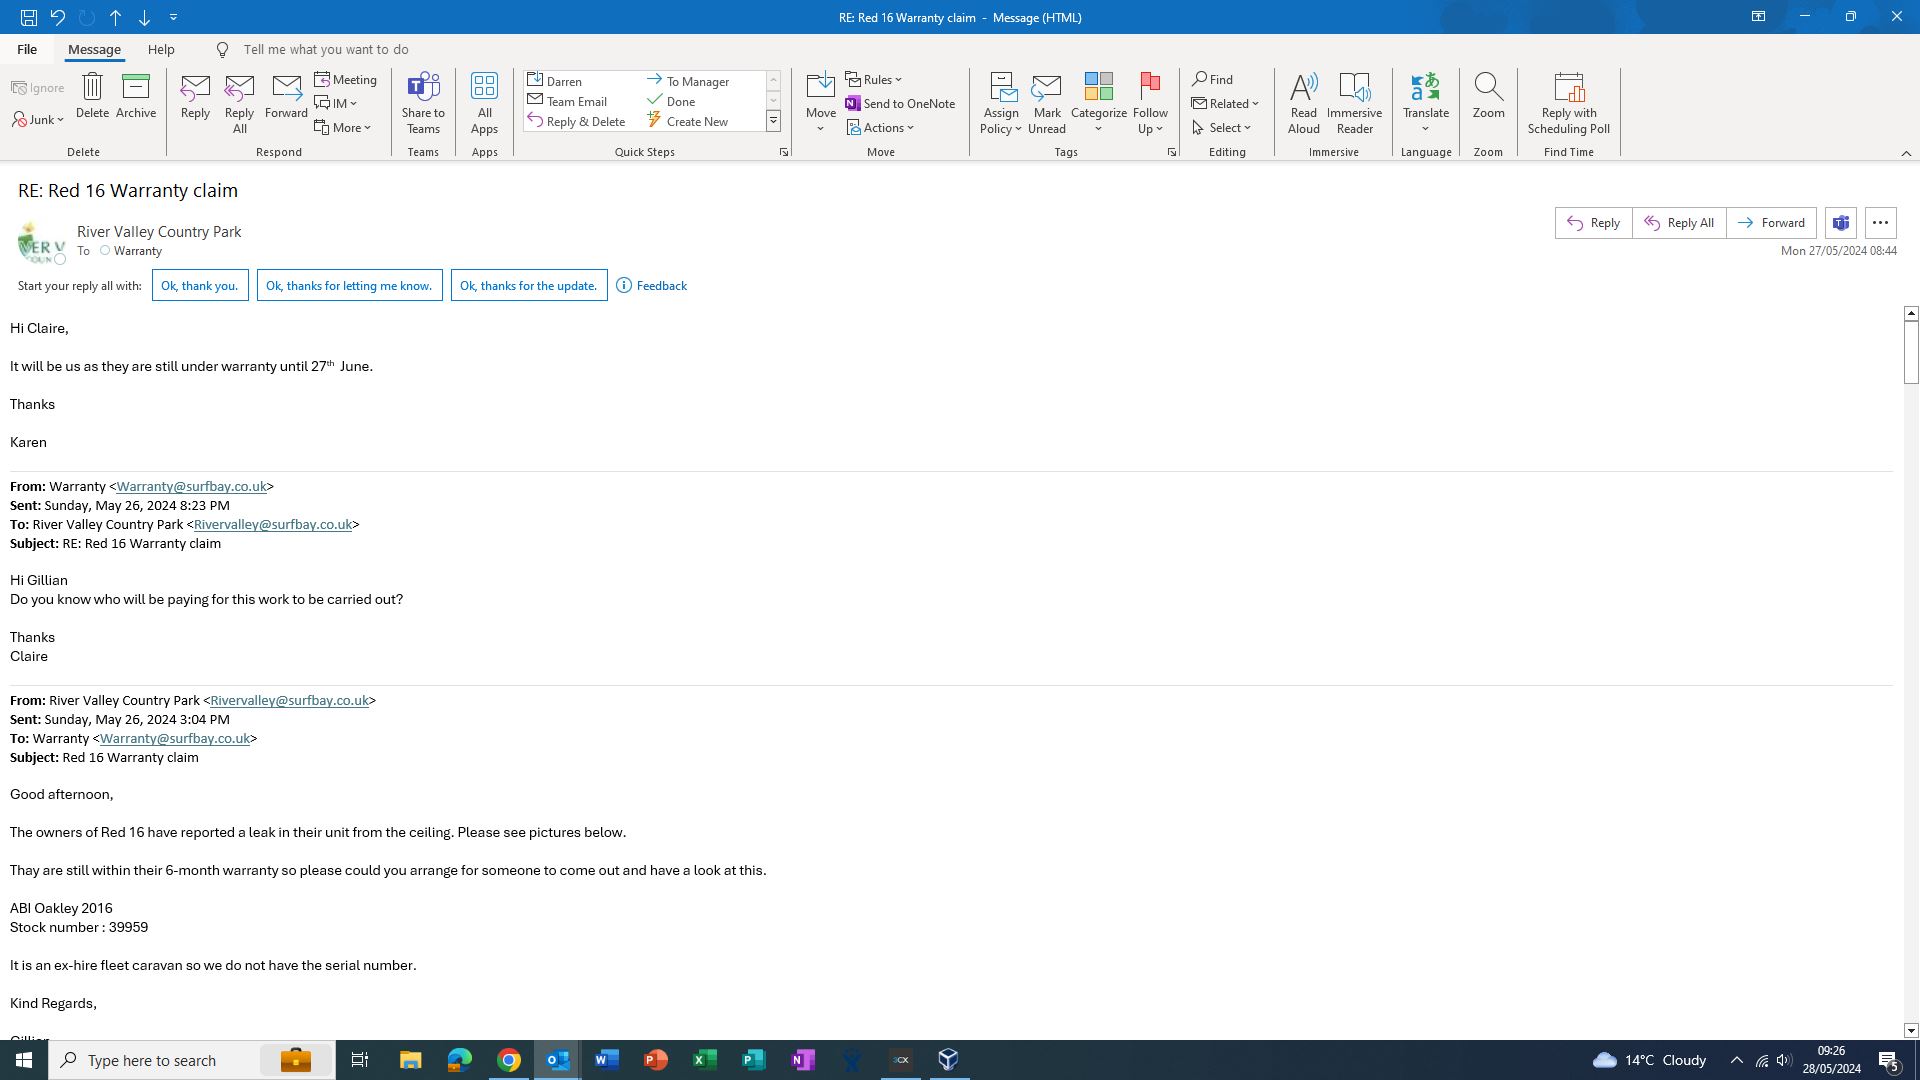Launch the Immersive Reader
Screen dimensions: 1920x1080
click(x=1354, y=102)
